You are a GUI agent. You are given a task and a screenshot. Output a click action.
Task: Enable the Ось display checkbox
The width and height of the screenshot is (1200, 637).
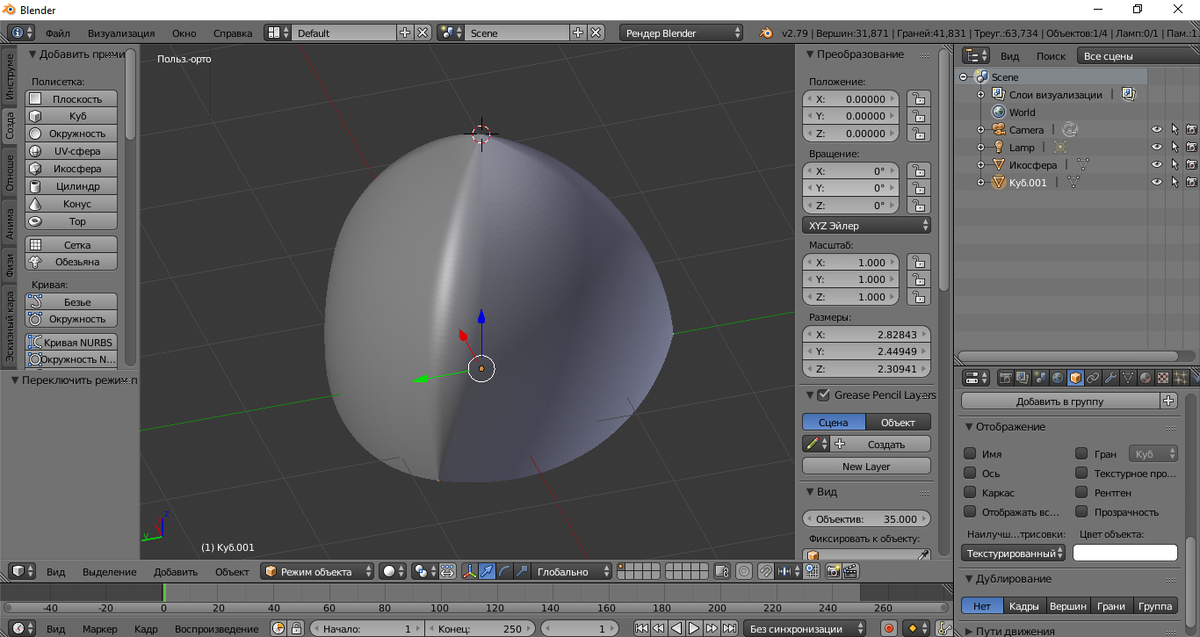coord(970,473)
